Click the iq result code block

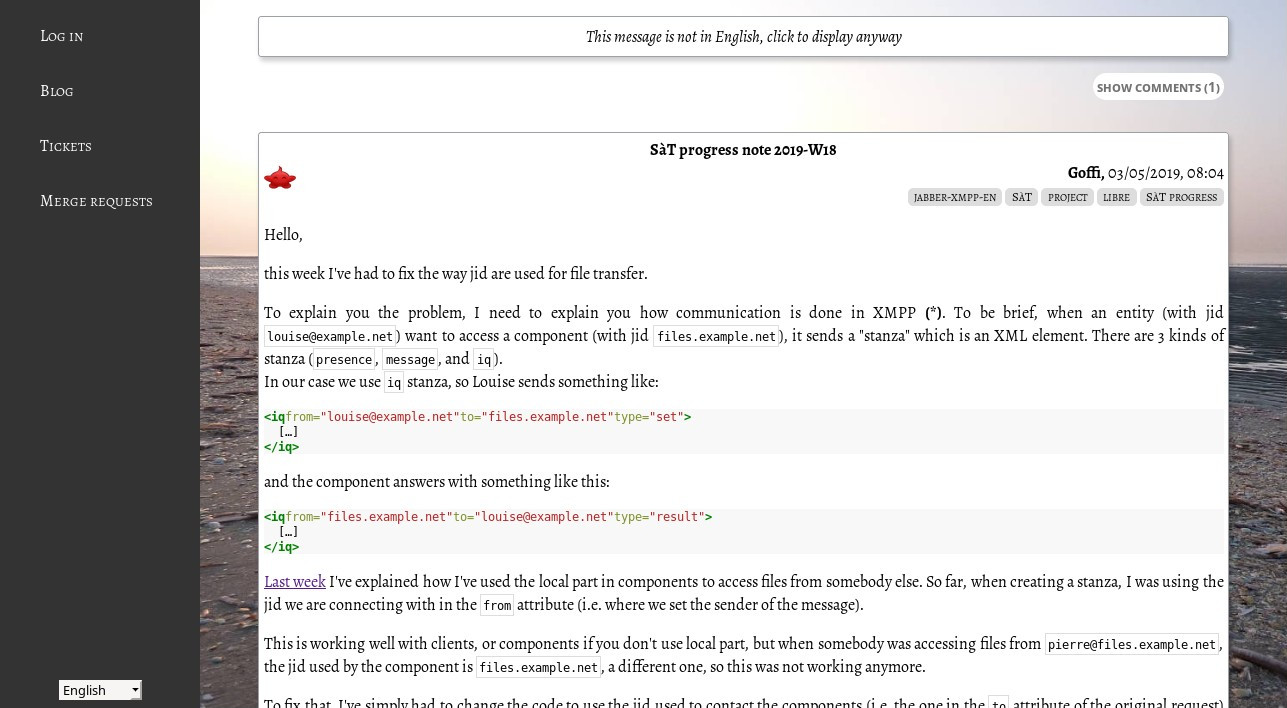coord(744,532)
